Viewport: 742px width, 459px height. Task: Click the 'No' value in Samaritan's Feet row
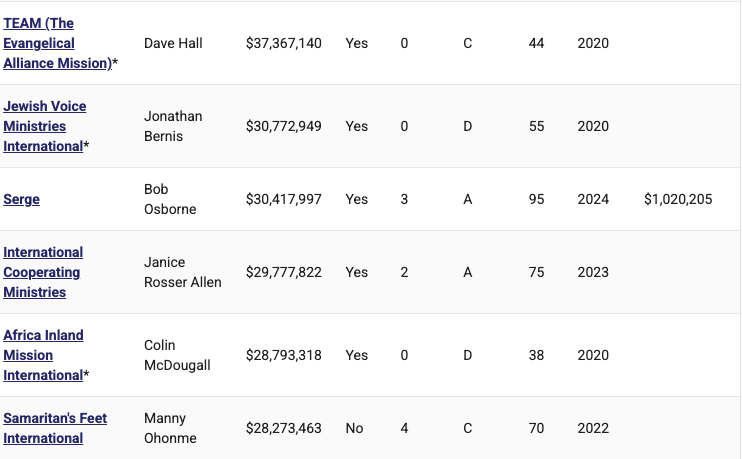[354, 428]
